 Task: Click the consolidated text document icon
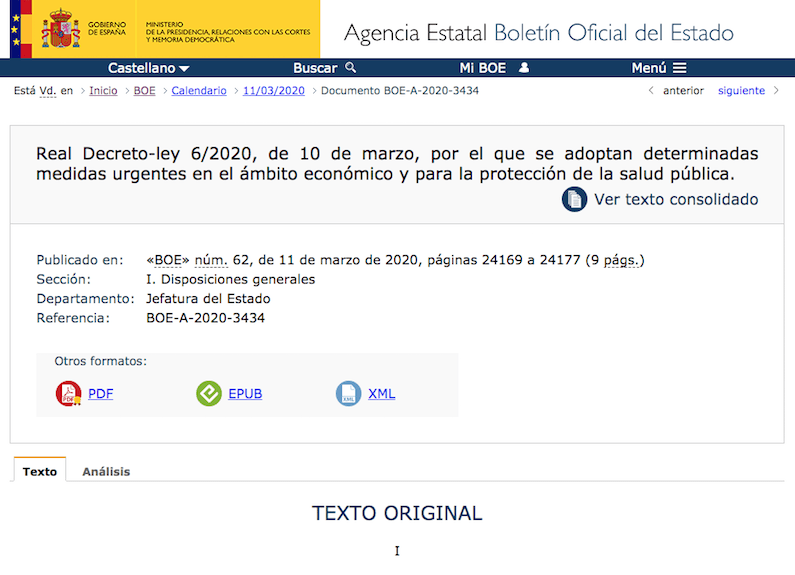(x=574, y=199)
